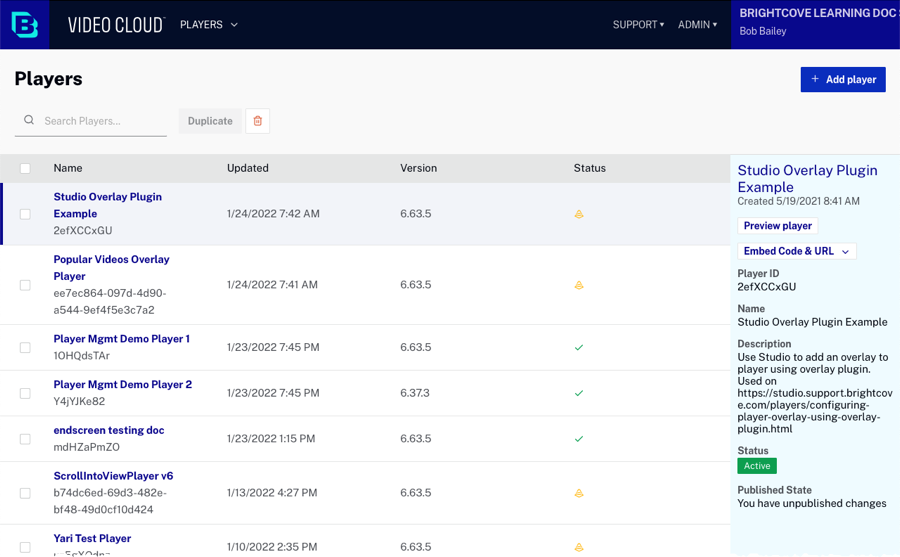
Task: Click the search magnifier icon
Action: tap(28, 121)
